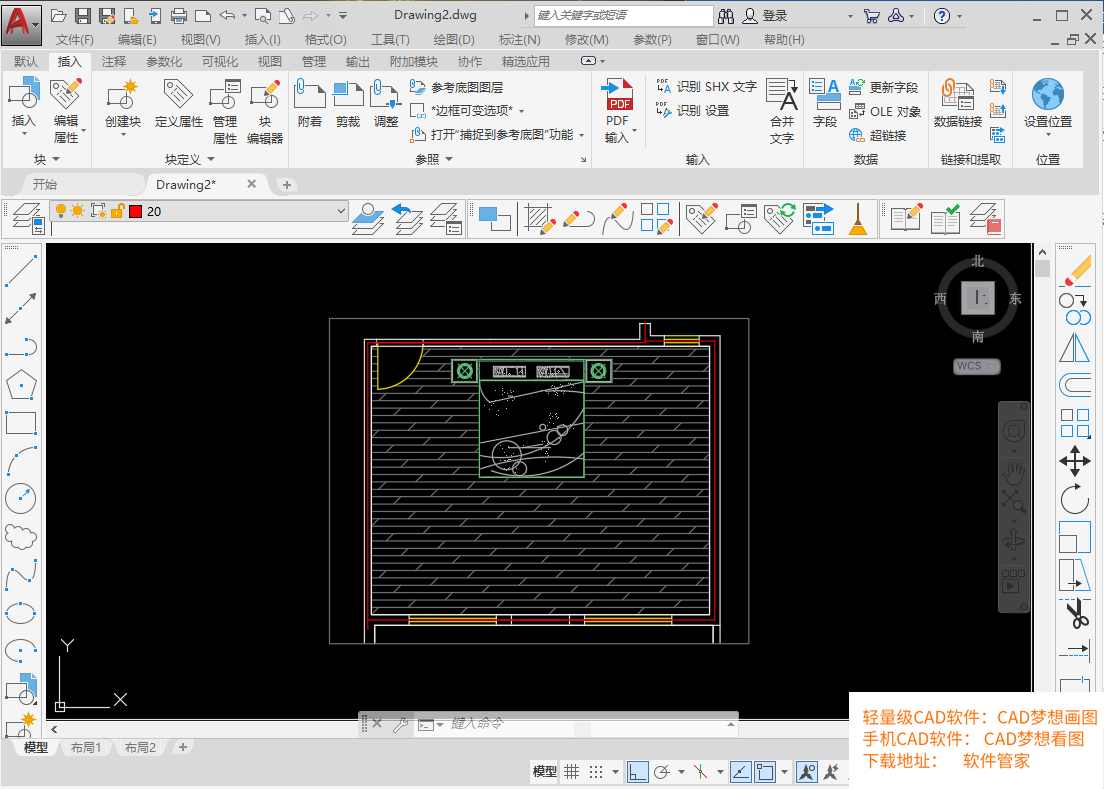Open quick access toolbar customize dropdown
Screen dimensions: 1104x789
tap(343, 15)
